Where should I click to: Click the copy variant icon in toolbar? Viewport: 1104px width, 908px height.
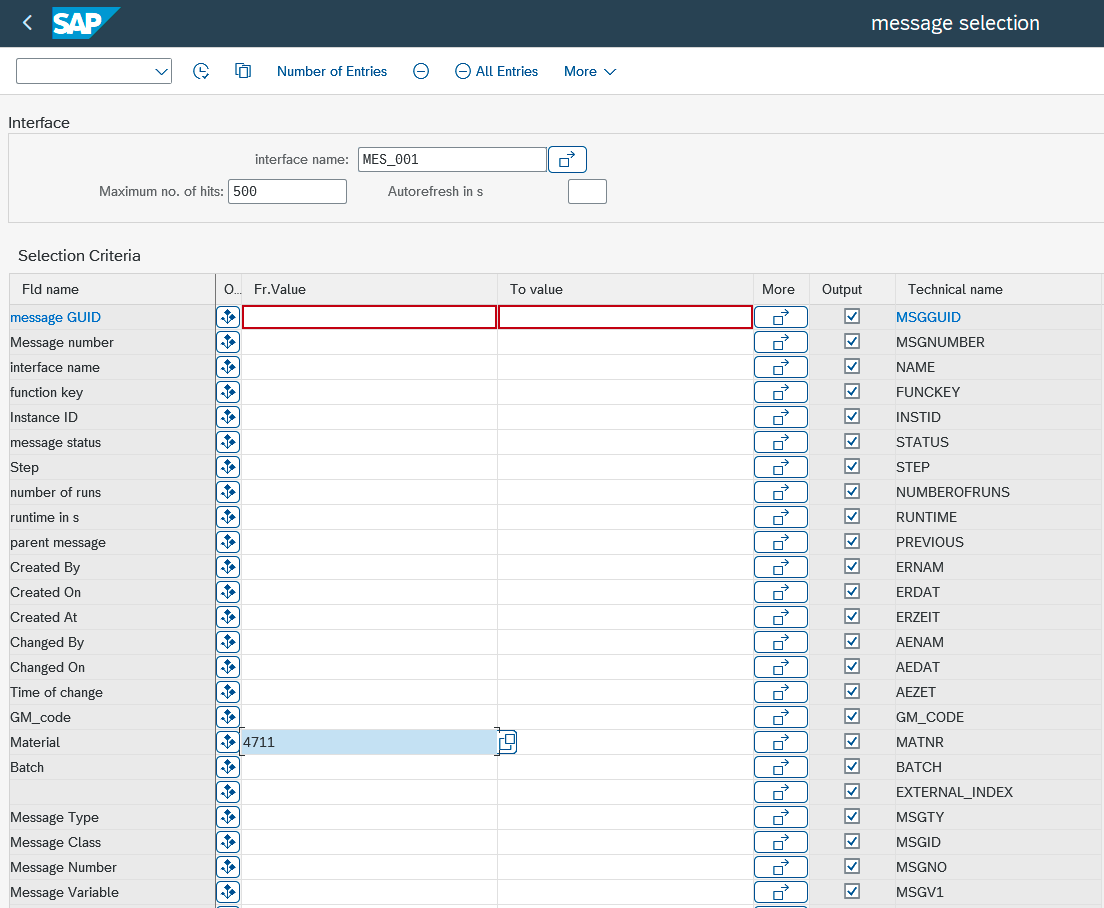click(x=243, y=71)
